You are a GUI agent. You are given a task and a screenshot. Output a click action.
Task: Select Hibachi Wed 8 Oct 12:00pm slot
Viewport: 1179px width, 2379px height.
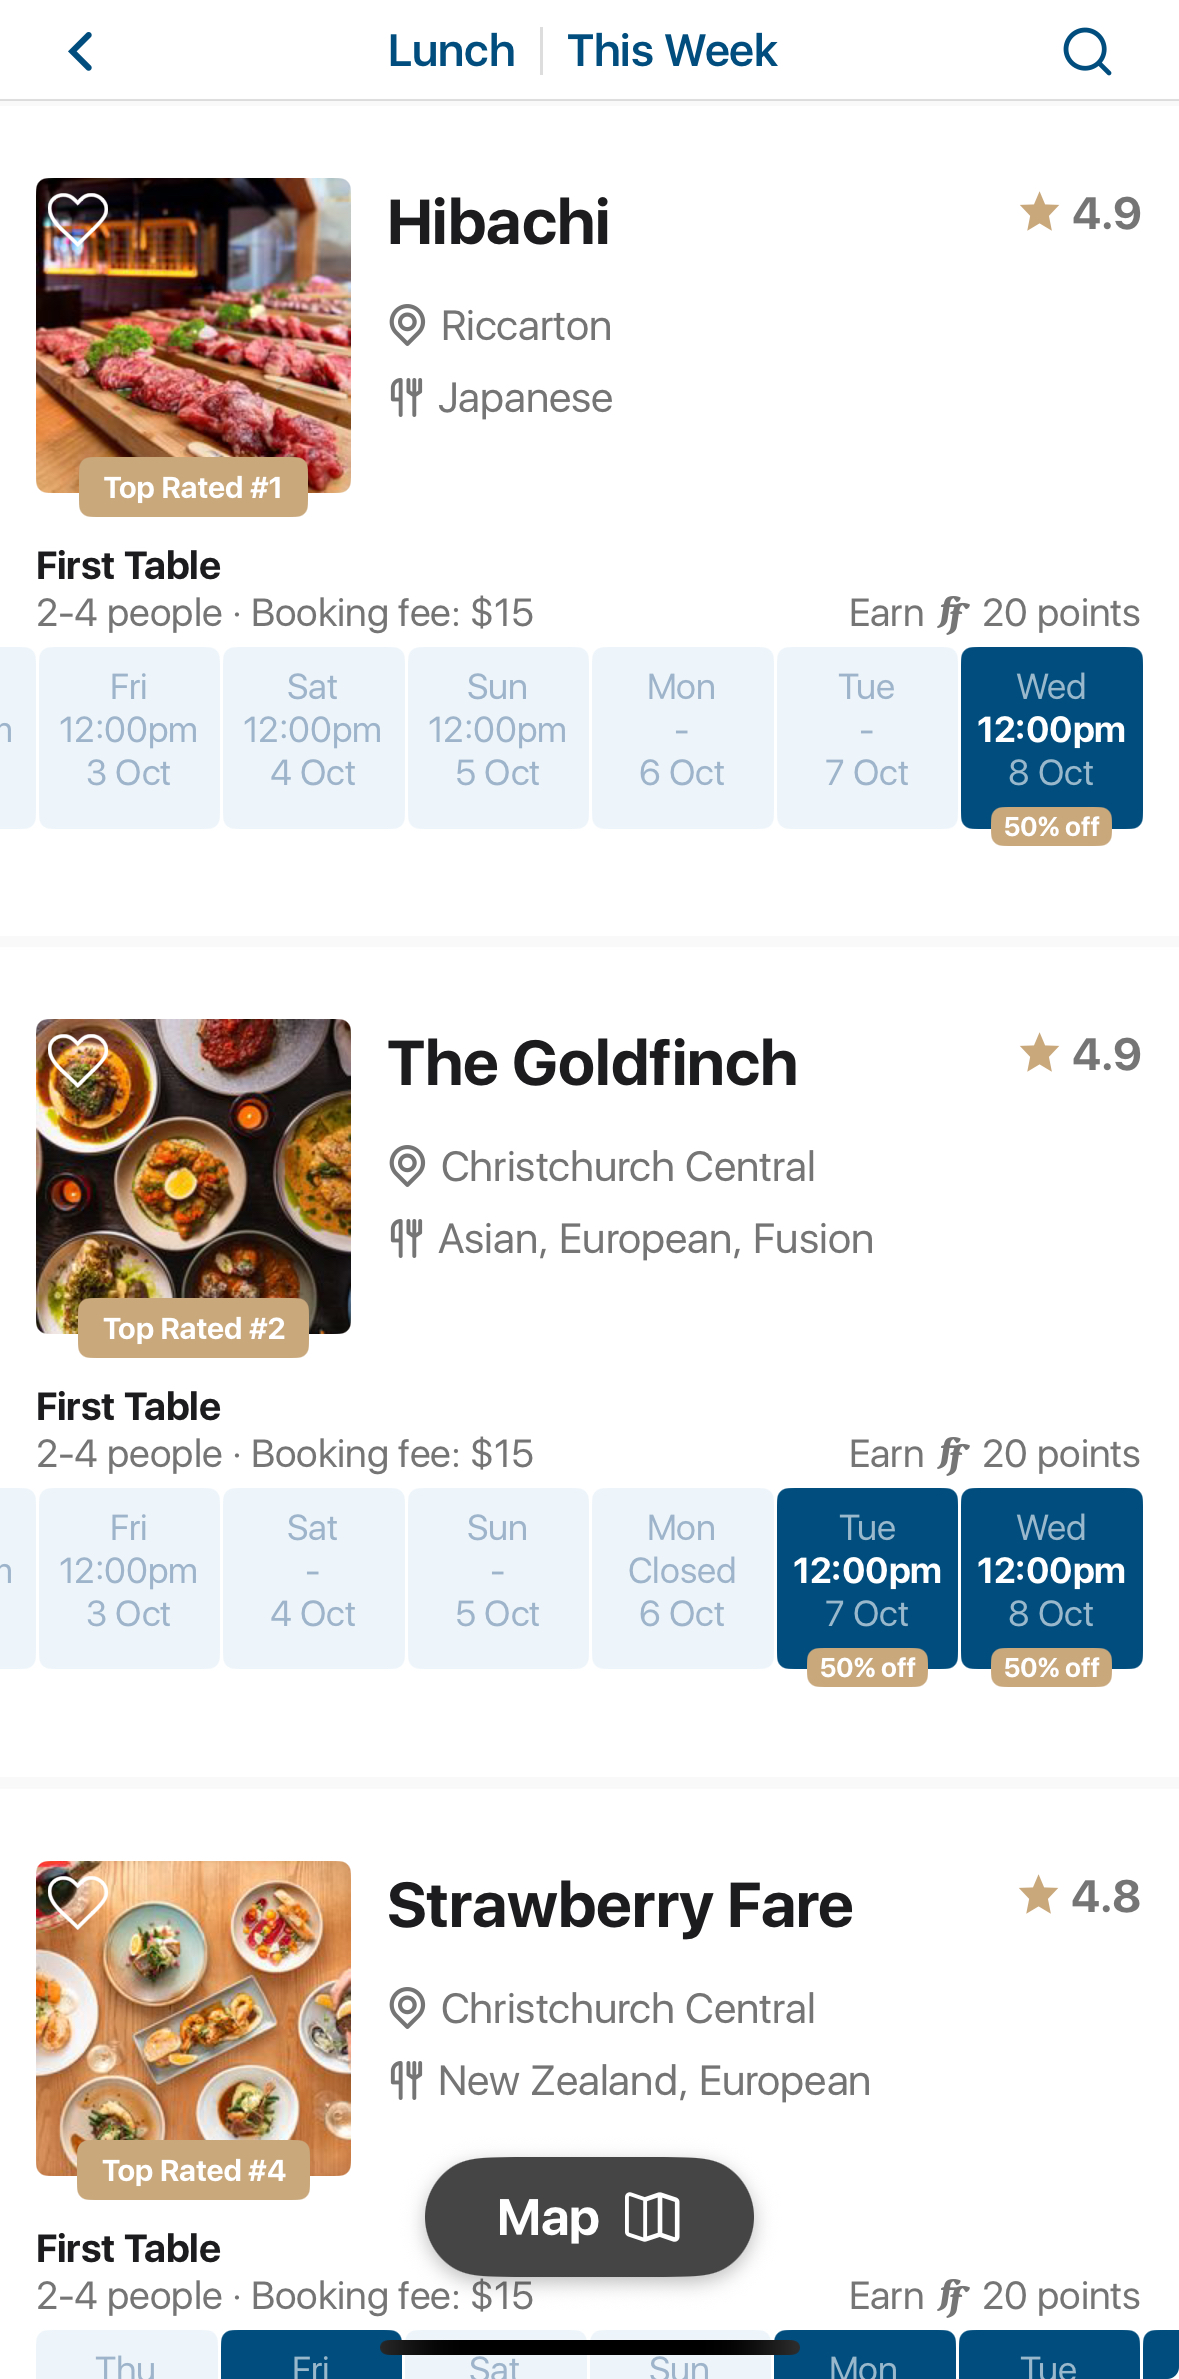(1051, 738)
